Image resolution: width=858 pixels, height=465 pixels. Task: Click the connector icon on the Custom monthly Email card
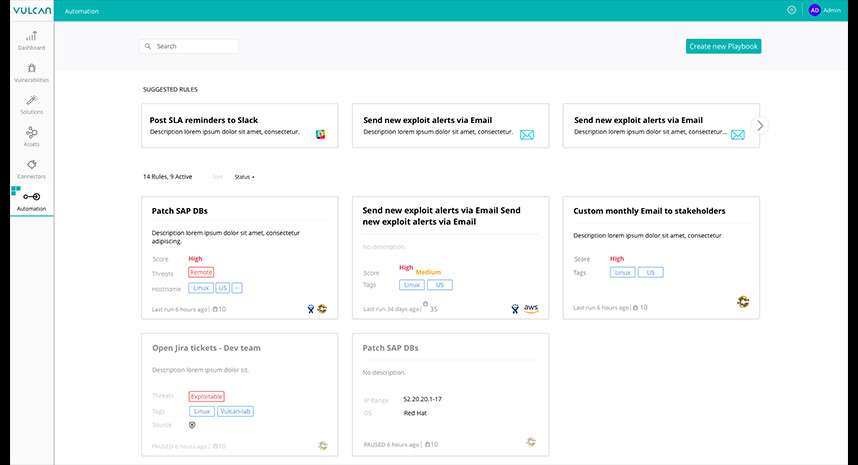(x=743, y=302)
